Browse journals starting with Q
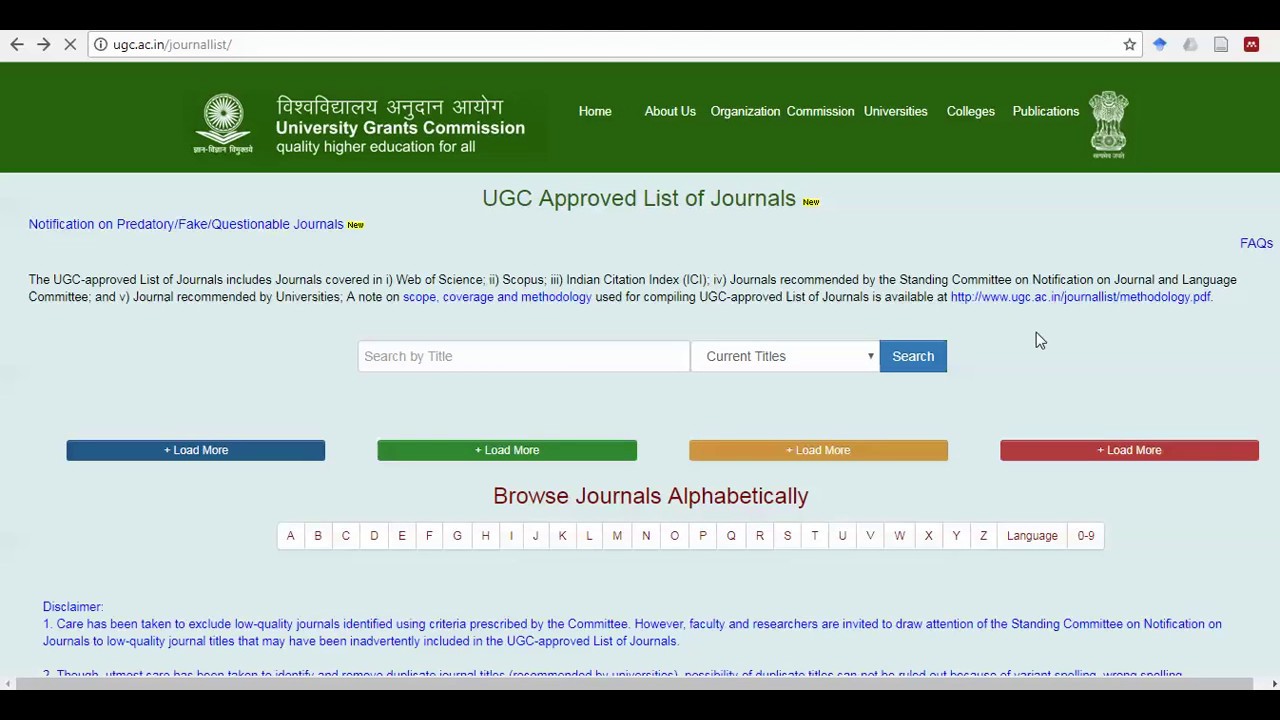This screenshot has width=1280, height=720. [731, 536]
